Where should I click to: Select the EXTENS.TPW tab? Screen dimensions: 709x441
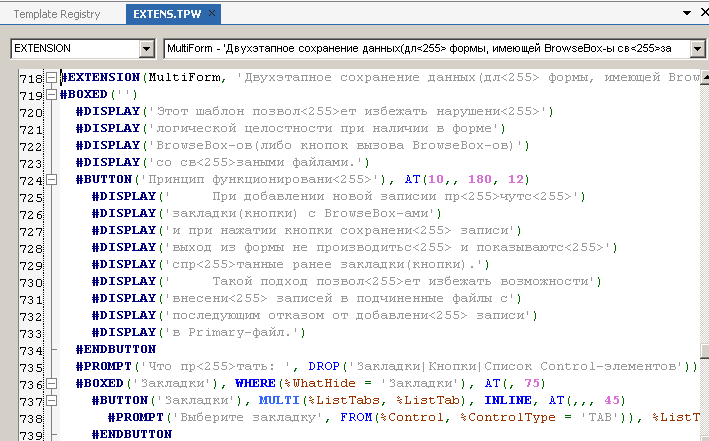[165, 14]
